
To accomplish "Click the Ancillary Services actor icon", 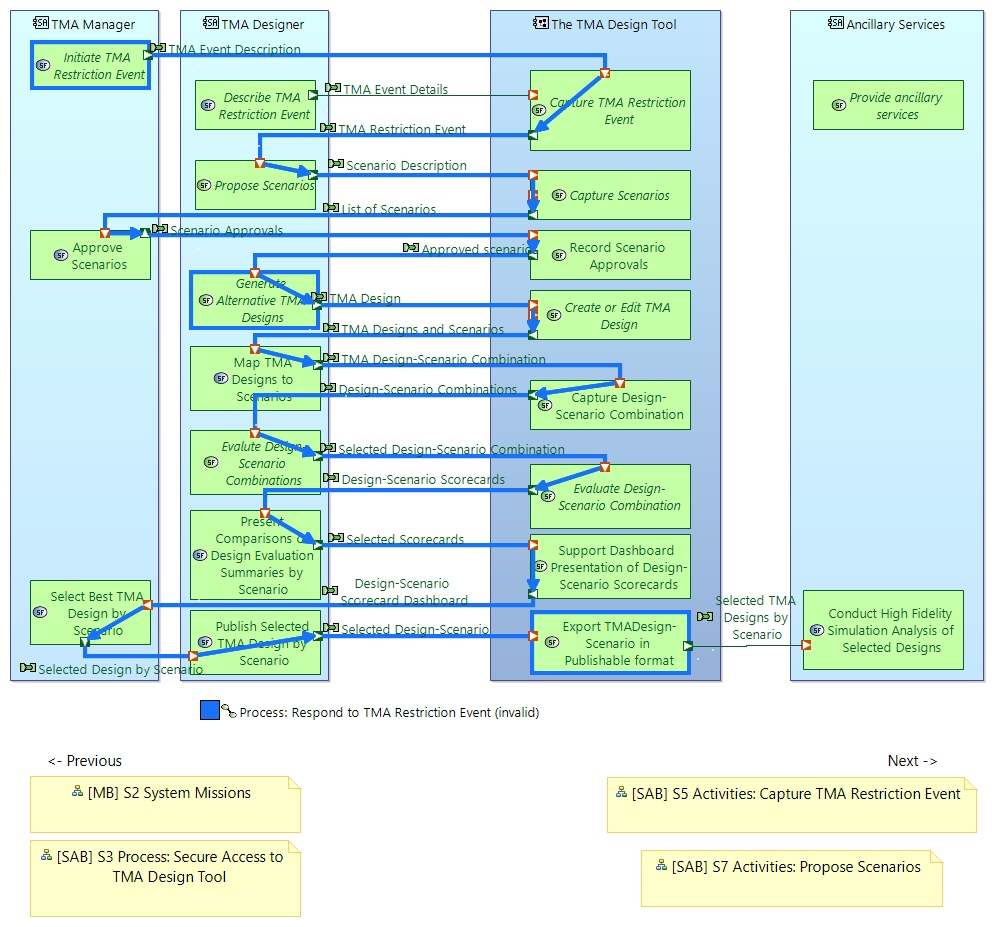I will coord(836,24).
